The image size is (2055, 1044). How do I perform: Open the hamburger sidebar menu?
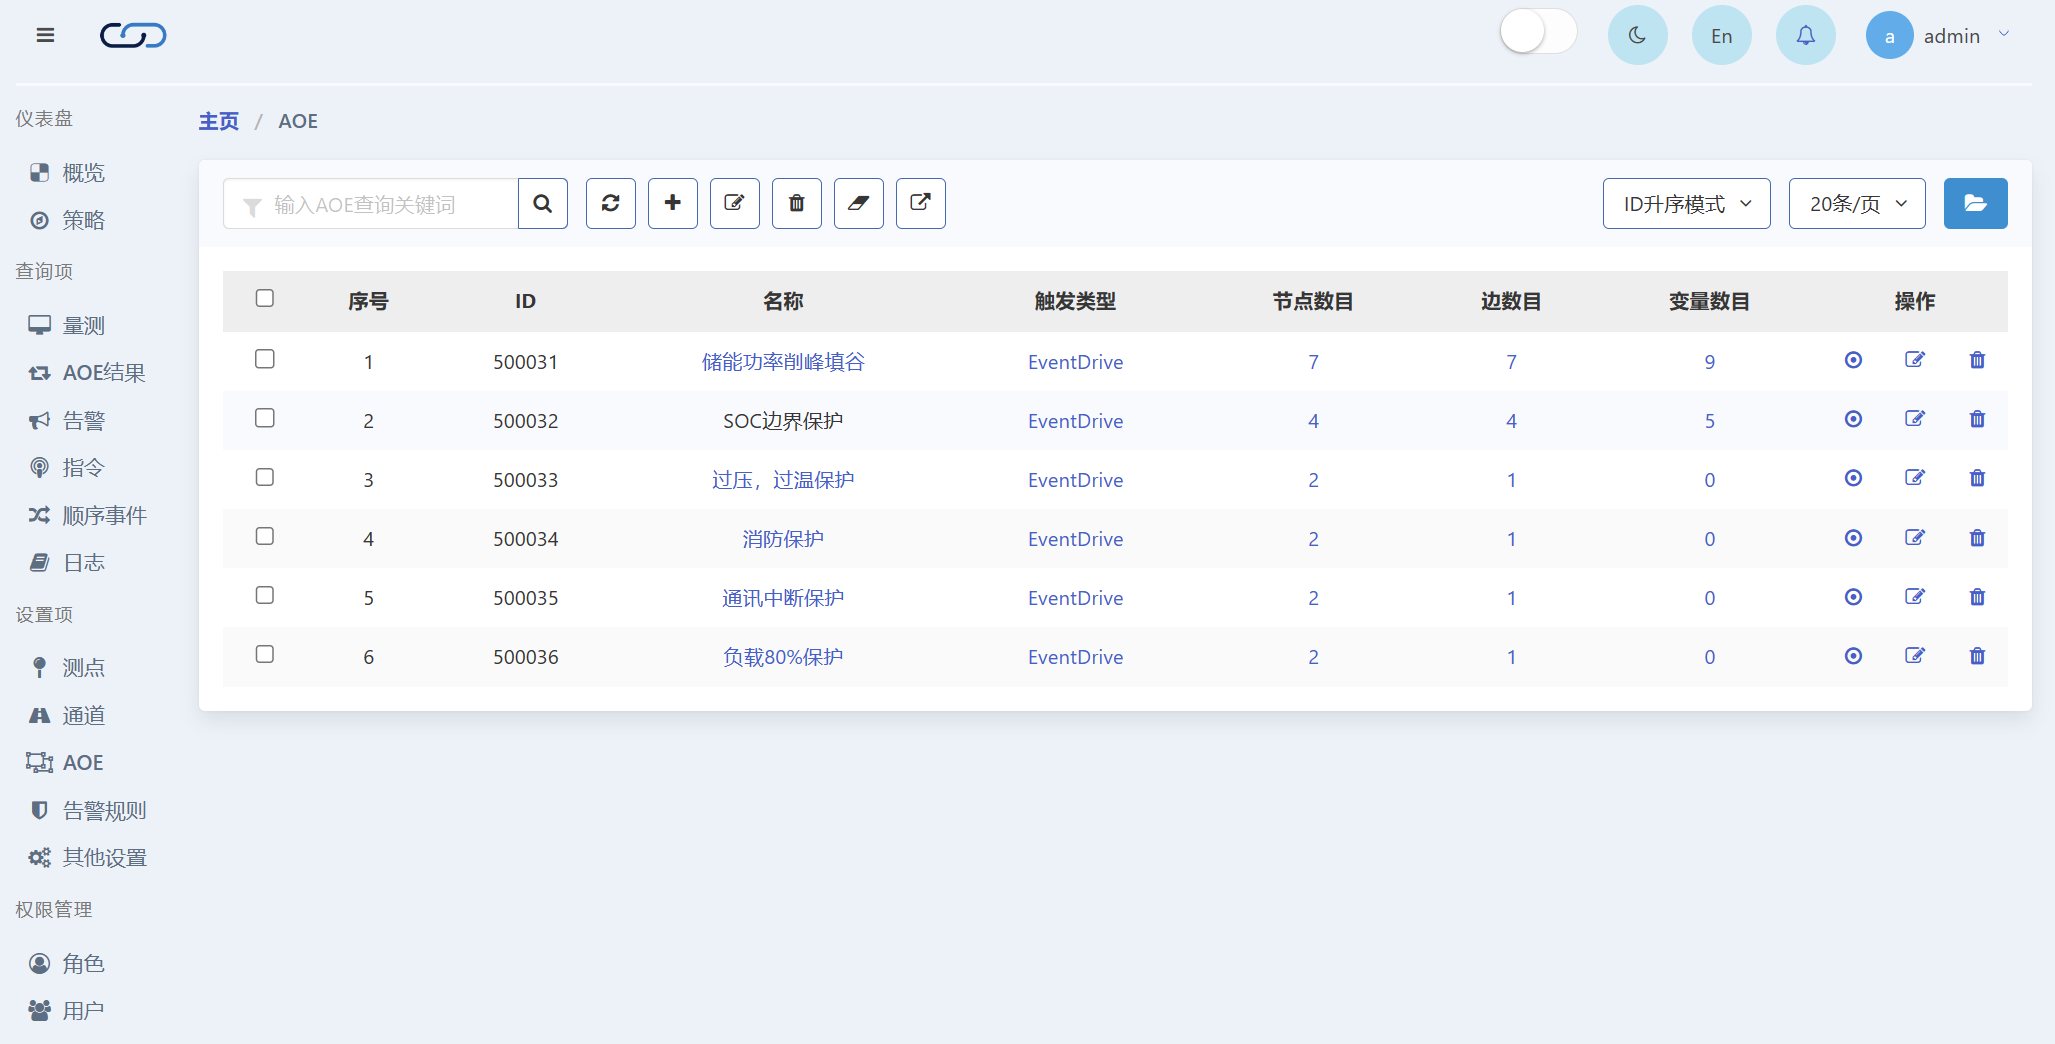tap(45, 36)
